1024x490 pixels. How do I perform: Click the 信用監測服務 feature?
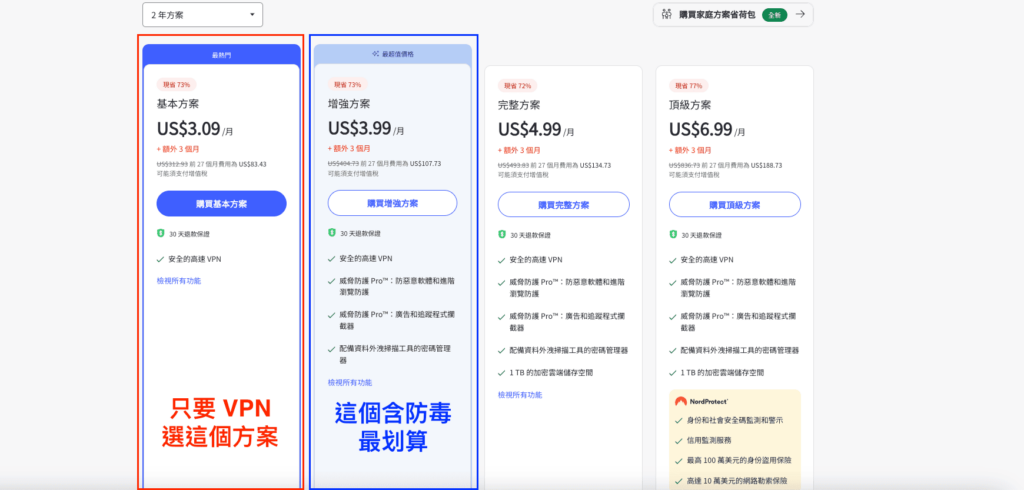(x=710, y=440)
